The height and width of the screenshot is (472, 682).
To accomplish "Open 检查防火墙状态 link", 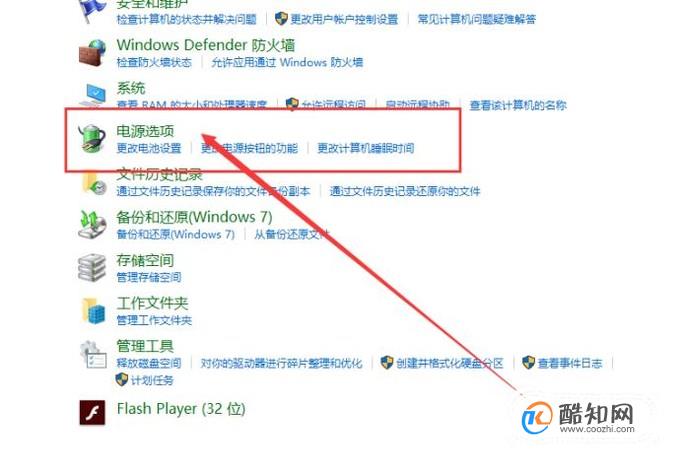I will click(154, 62).
